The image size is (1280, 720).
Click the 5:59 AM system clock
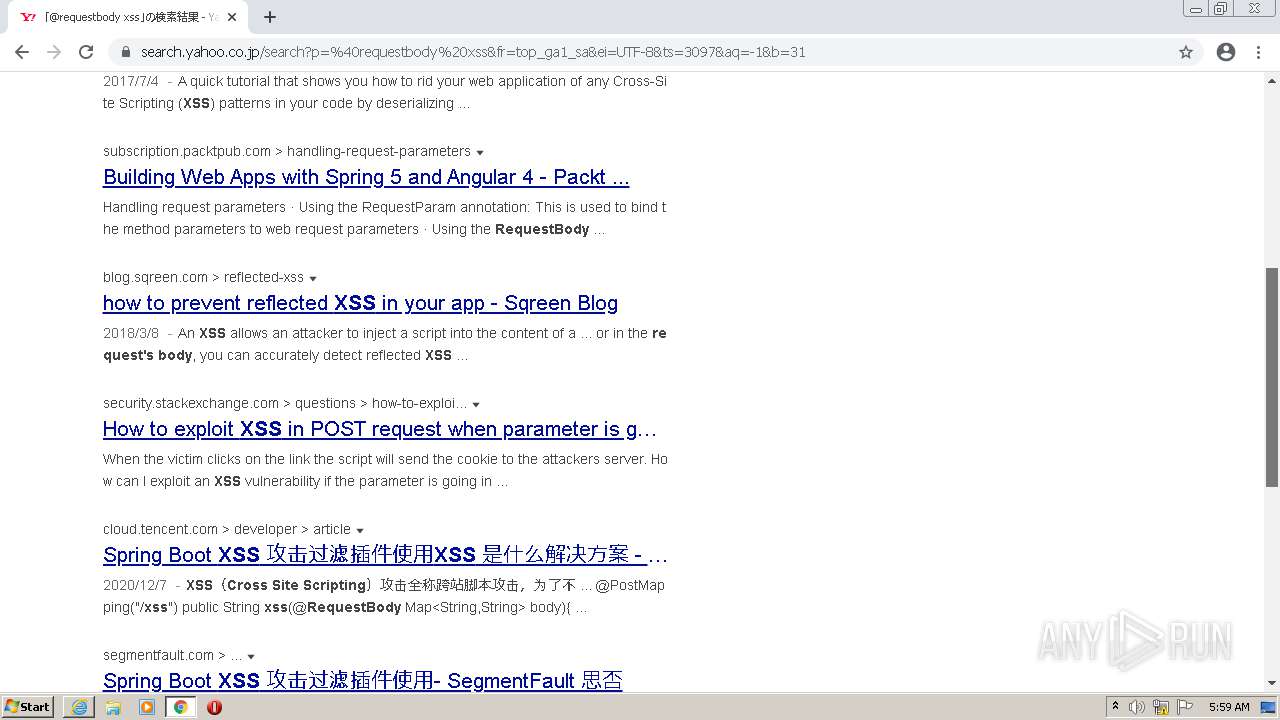(1229, 707)
